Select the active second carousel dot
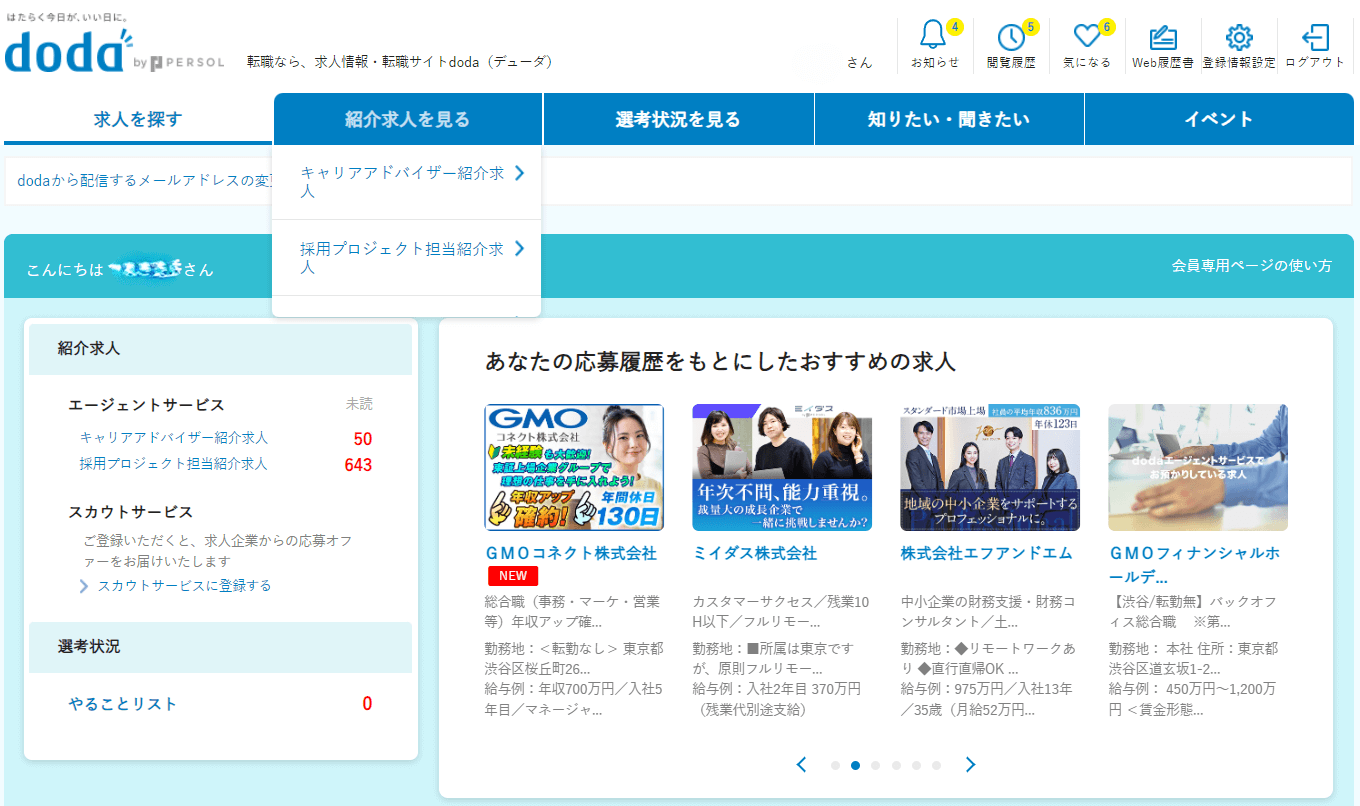The width and height of the screenshot is (1360, 806). click(x=855, y=765)
